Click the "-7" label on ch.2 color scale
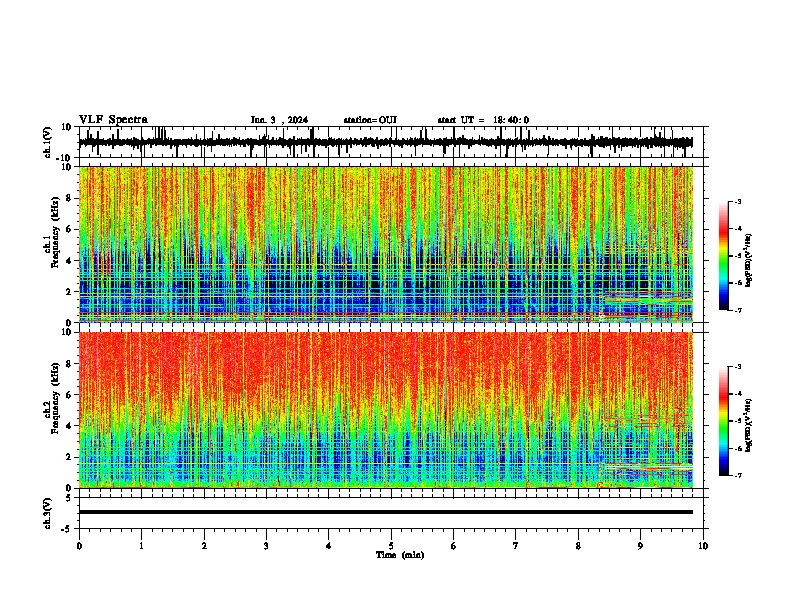The height and width of the screenshot is (612, 792). coord(738,475)
